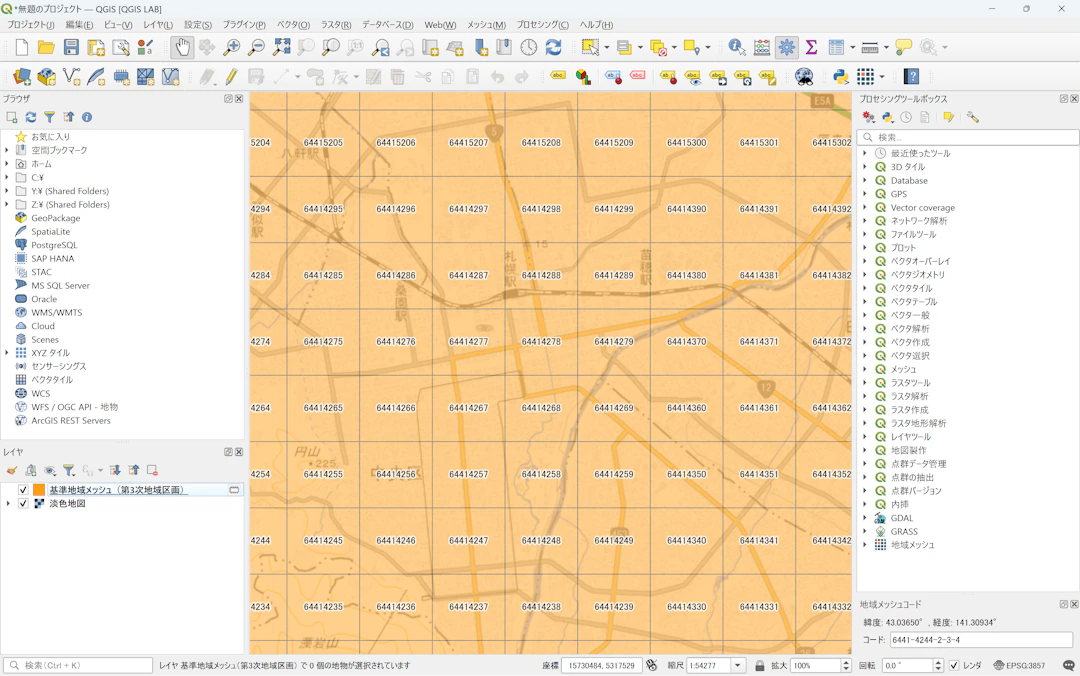The height and width of the screenshot is (676, 1080).
Task: Click the filter legend funnel icon in Layers panel
Action: 69,471
